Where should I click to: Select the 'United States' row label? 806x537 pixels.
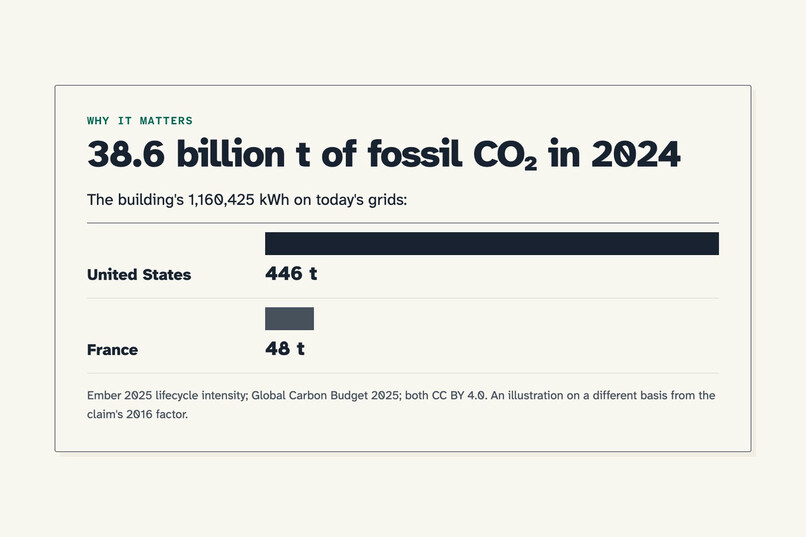click(x=139, y=274)
